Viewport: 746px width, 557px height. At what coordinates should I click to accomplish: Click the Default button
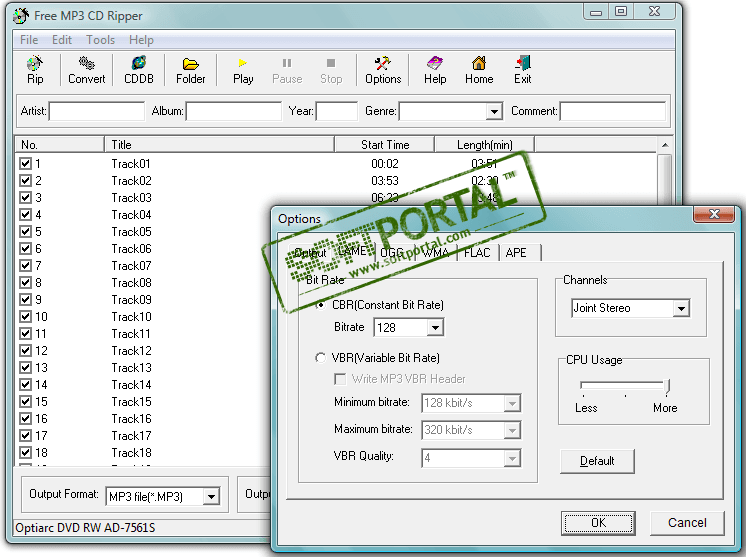597,461
